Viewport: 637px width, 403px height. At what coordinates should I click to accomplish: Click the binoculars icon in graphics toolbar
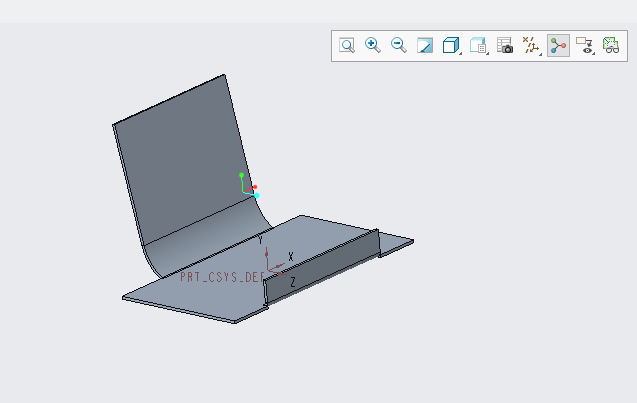point(610,46)
